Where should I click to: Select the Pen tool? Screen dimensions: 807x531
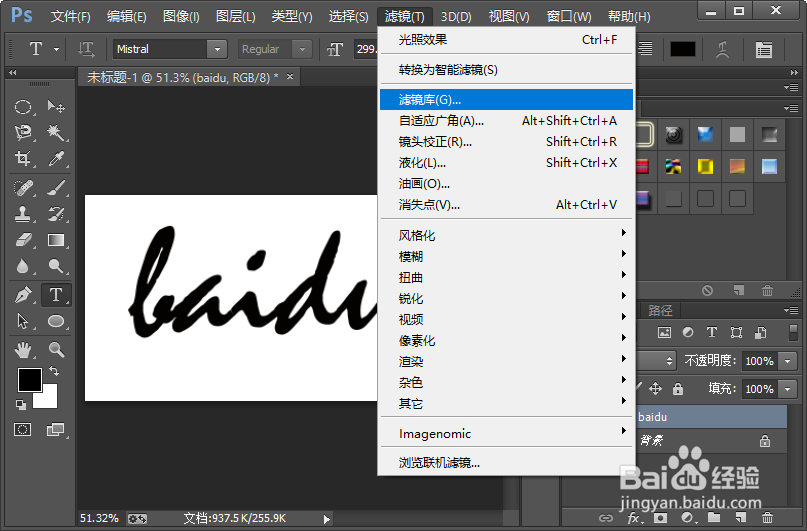click(x=23, y=295)
